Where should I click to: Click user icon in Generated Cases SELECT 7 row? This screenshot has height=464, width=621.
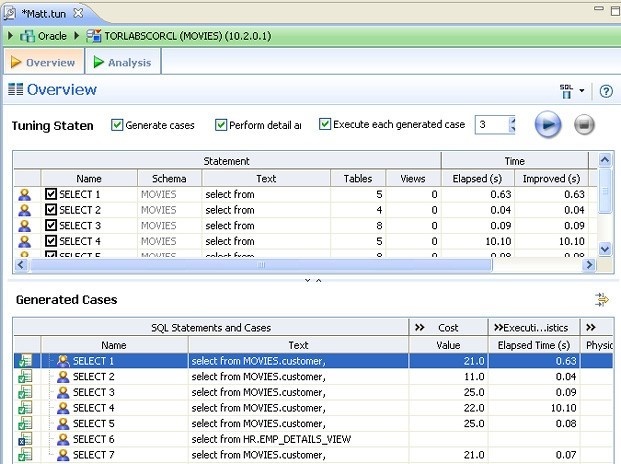click(63, 454)
